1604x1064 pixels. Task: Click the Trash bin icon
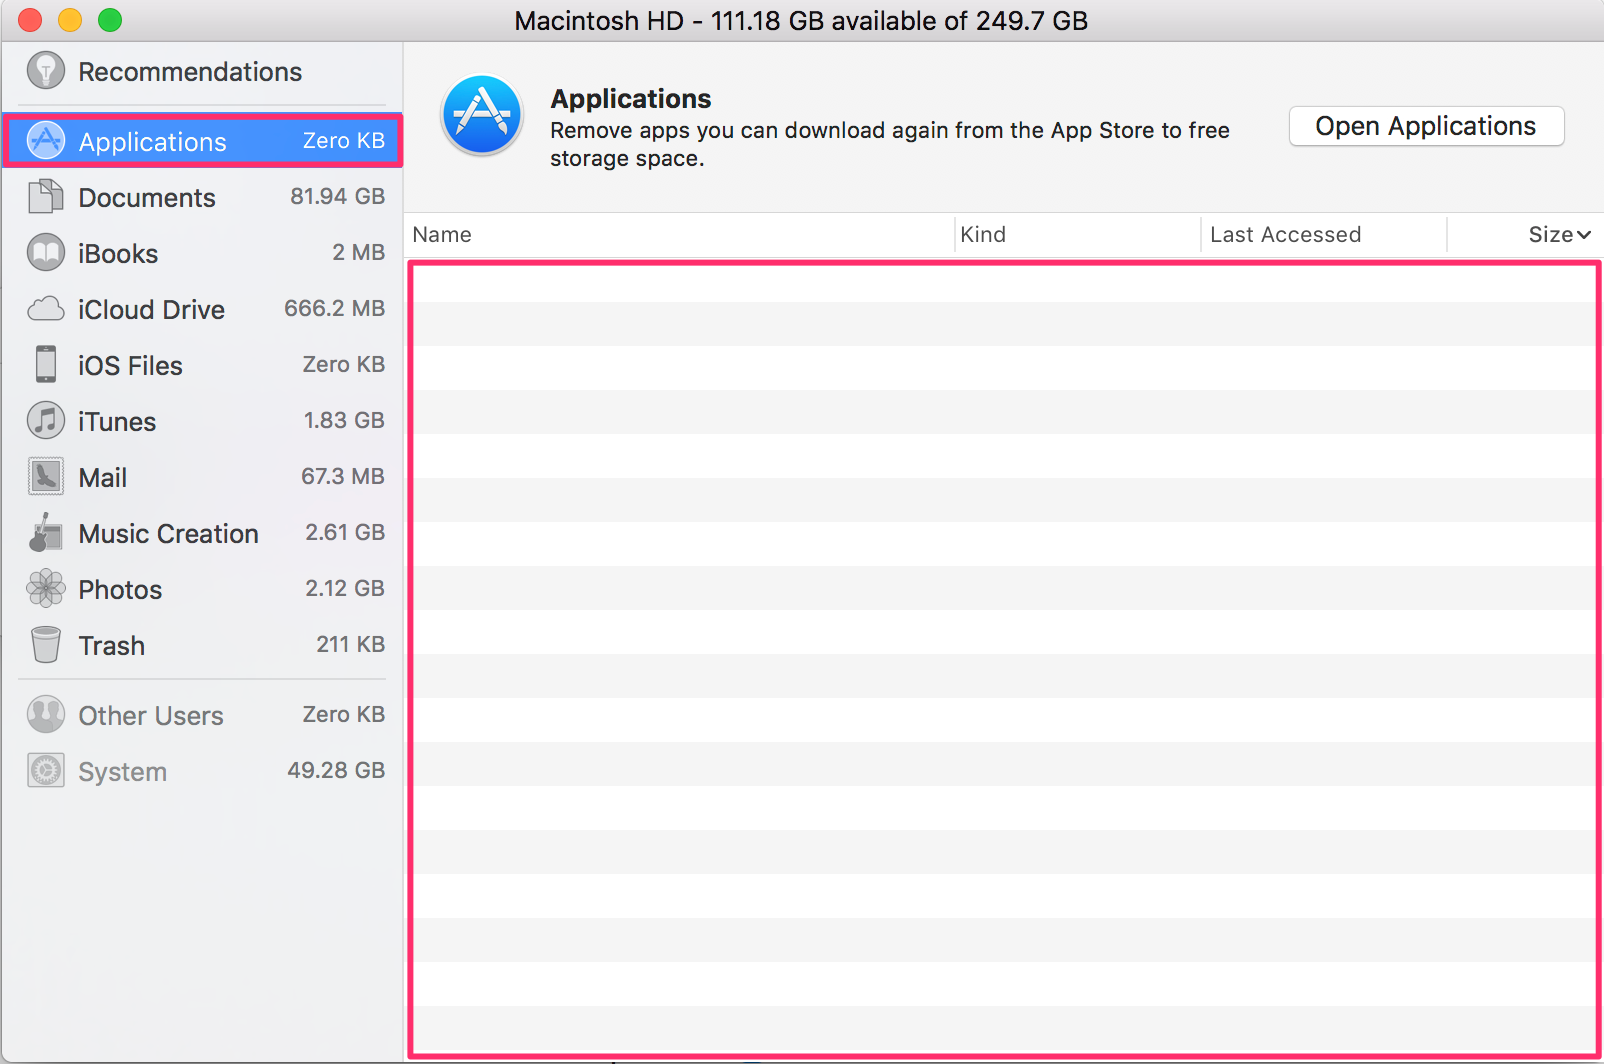(x=46, y=645)
